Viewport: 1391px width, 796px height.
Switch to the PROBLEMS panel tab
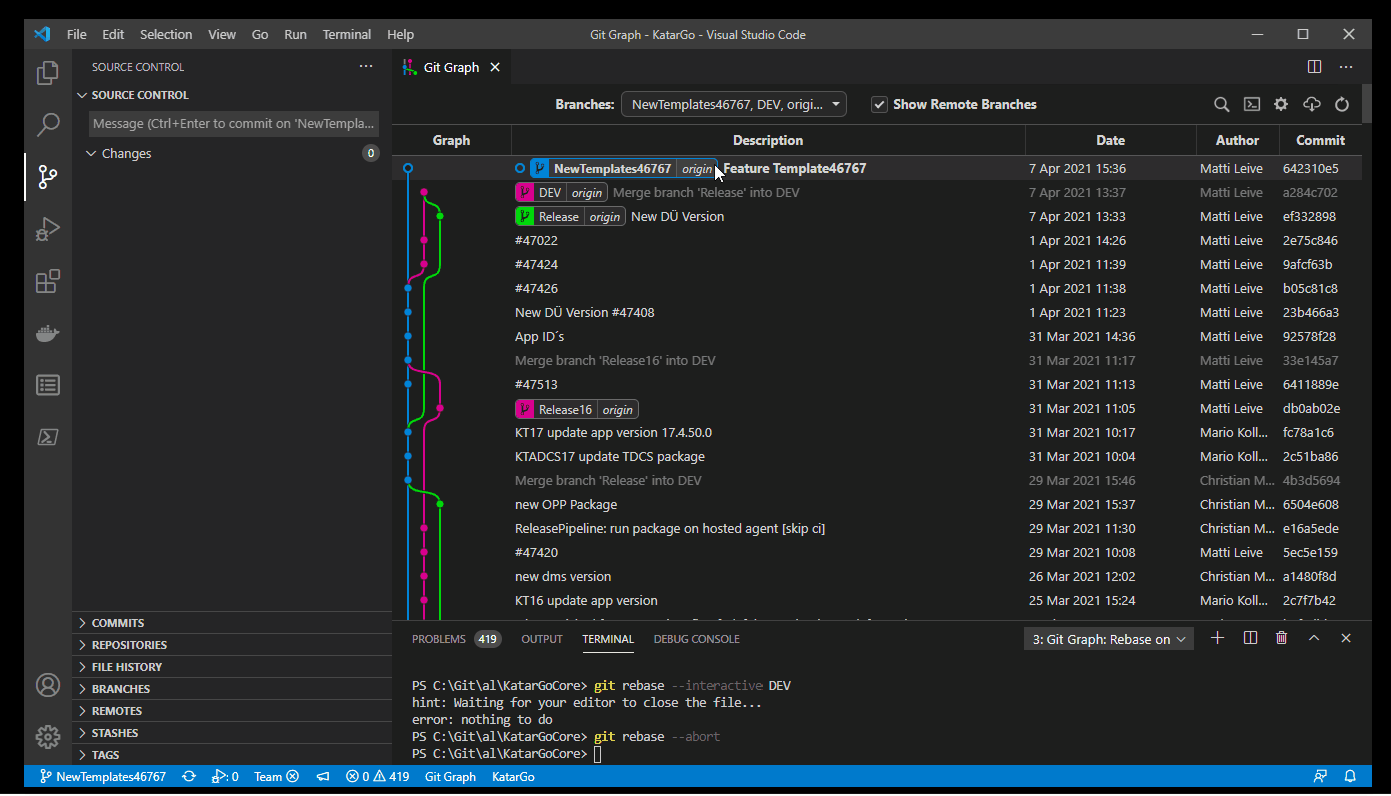pos(455,639)
